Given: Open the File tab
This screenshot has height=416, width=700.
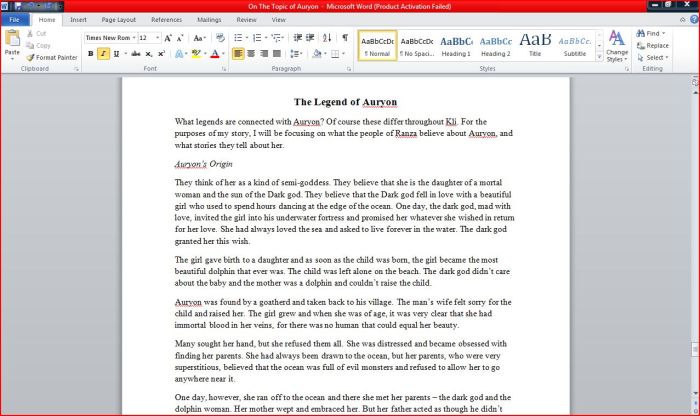Looking at the screenshot, I should tap(15, 19).
